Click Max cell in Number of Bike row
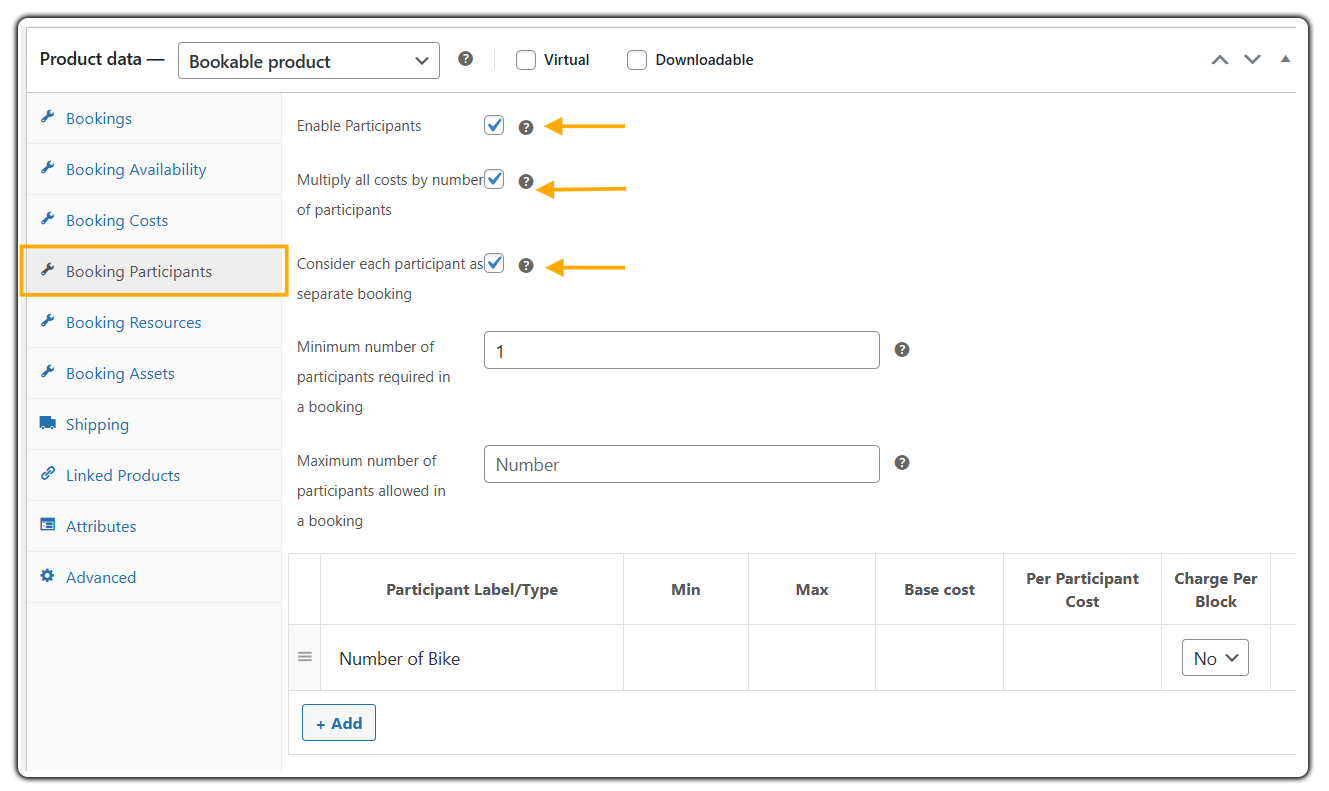The height and width of the screenshot is (791, 1329). [812, 658]
